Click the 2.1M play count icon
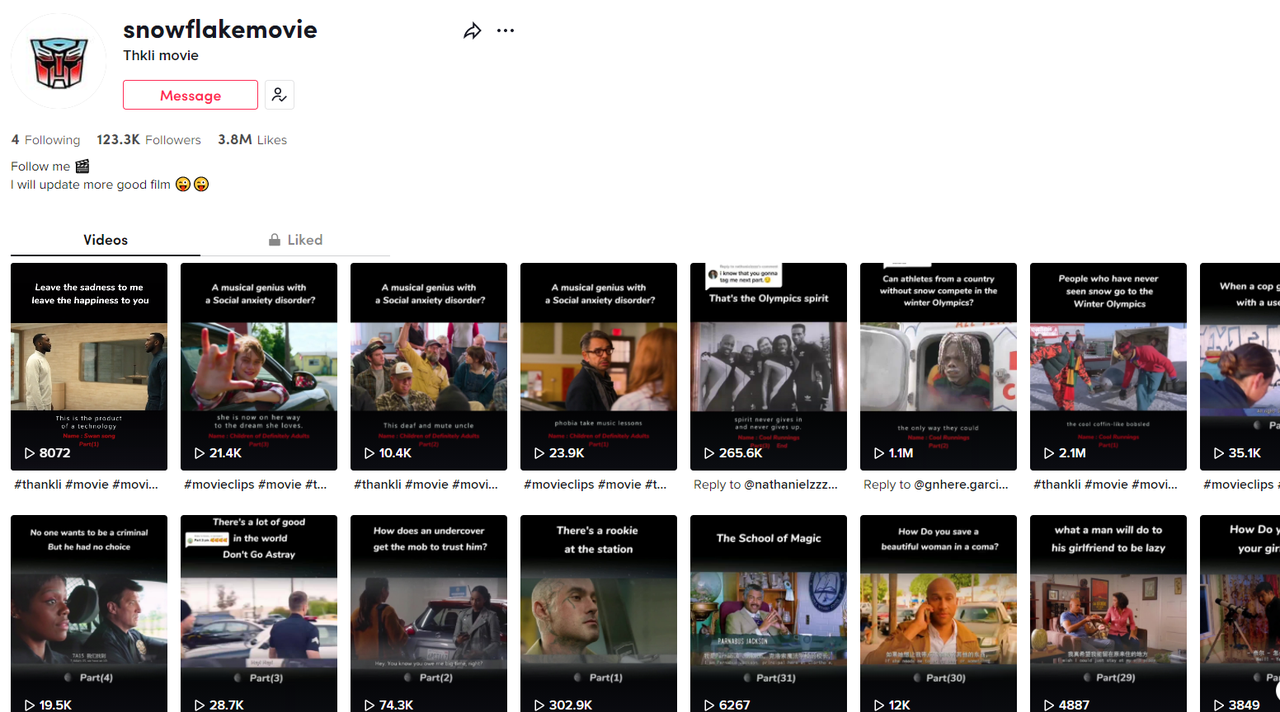 (x=1050, y=453)
